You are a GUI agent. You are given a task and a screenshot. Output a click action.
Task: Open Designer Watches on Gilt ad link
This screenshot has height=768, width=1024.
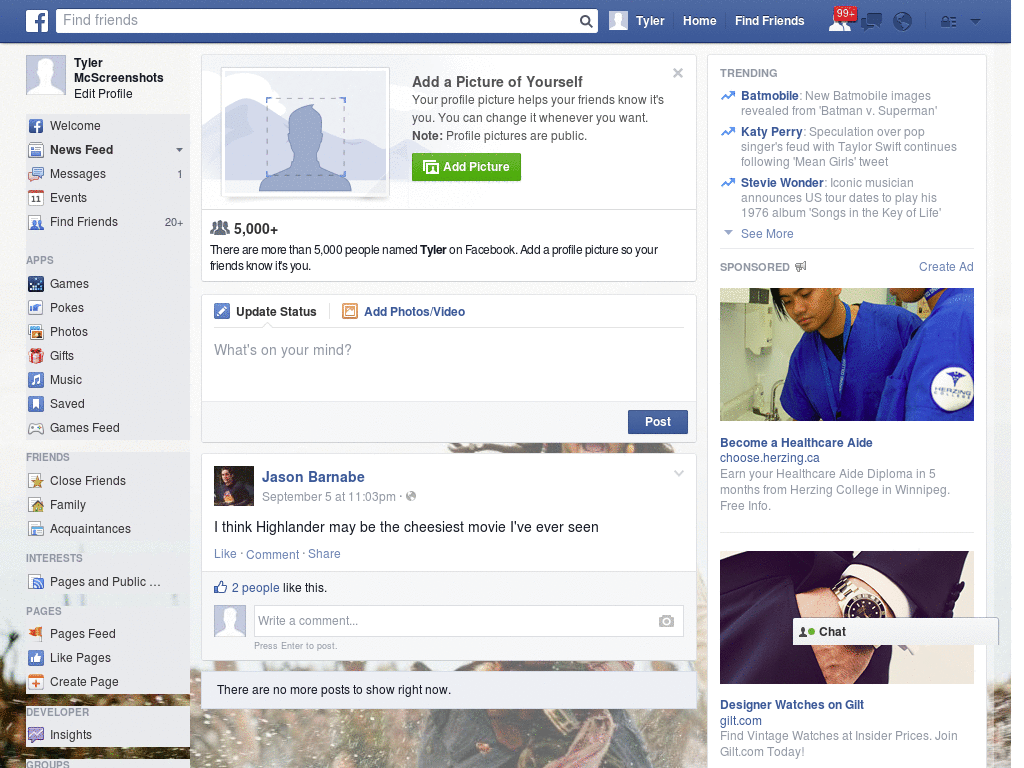tap(792, 705)
